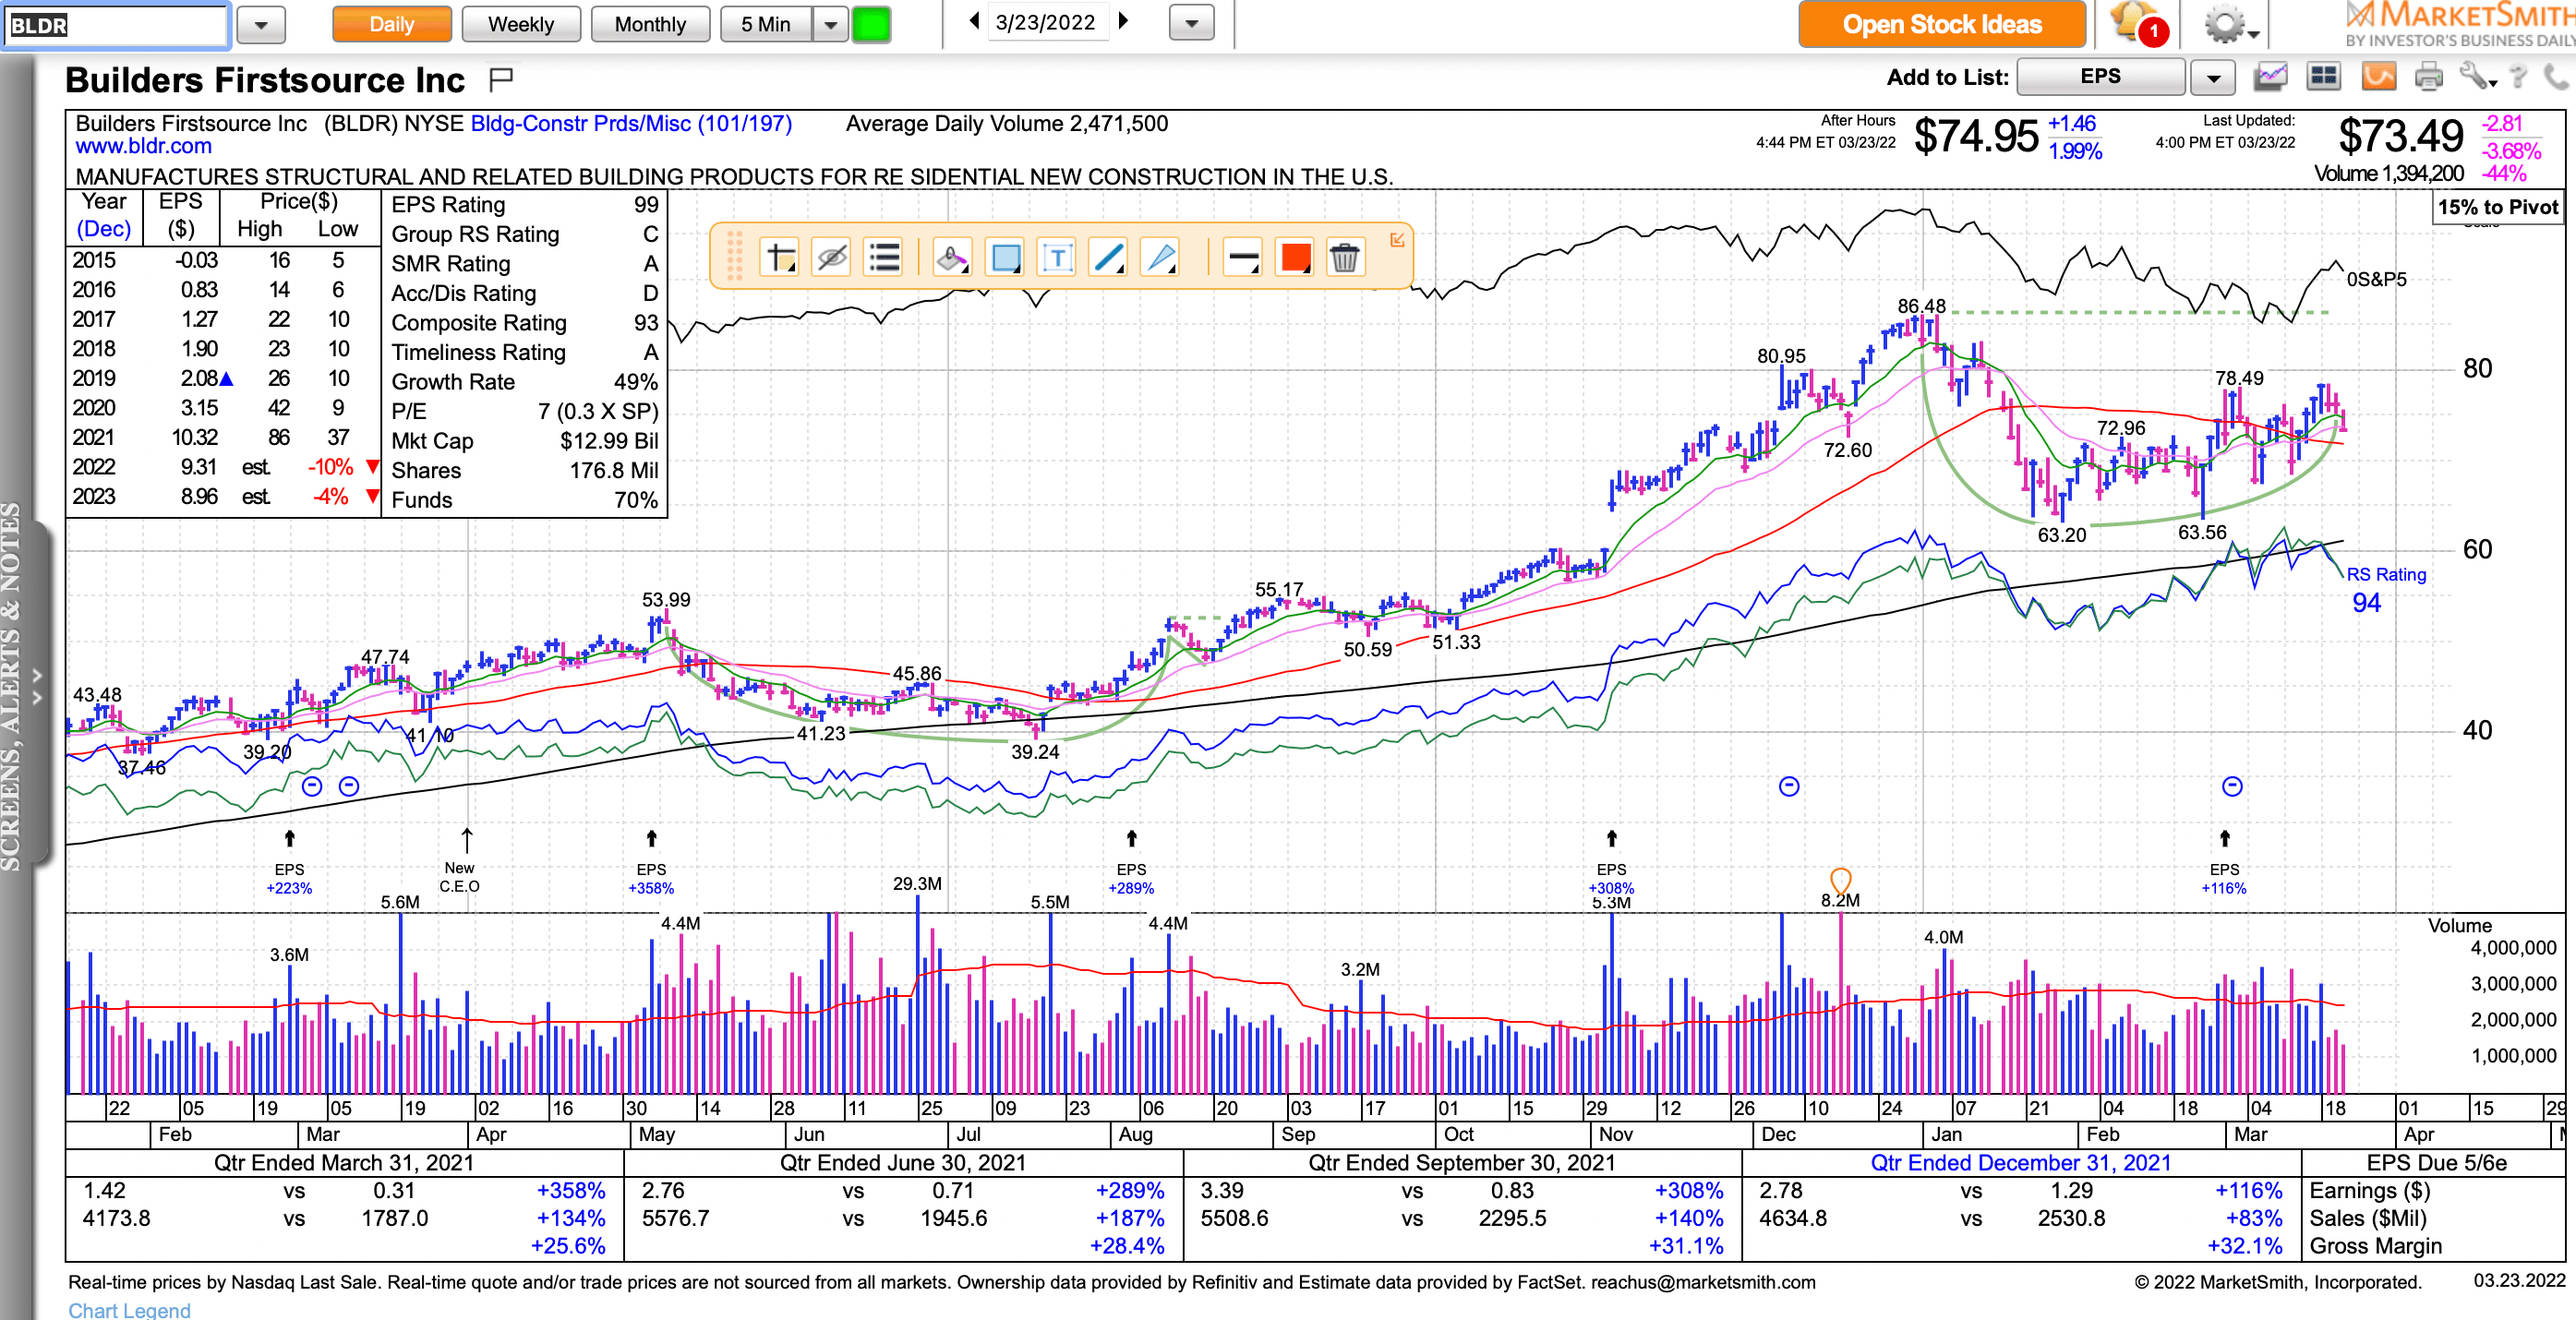Toggle the green status indicator
2576x1320 pixels.
[x=870, y=24]
